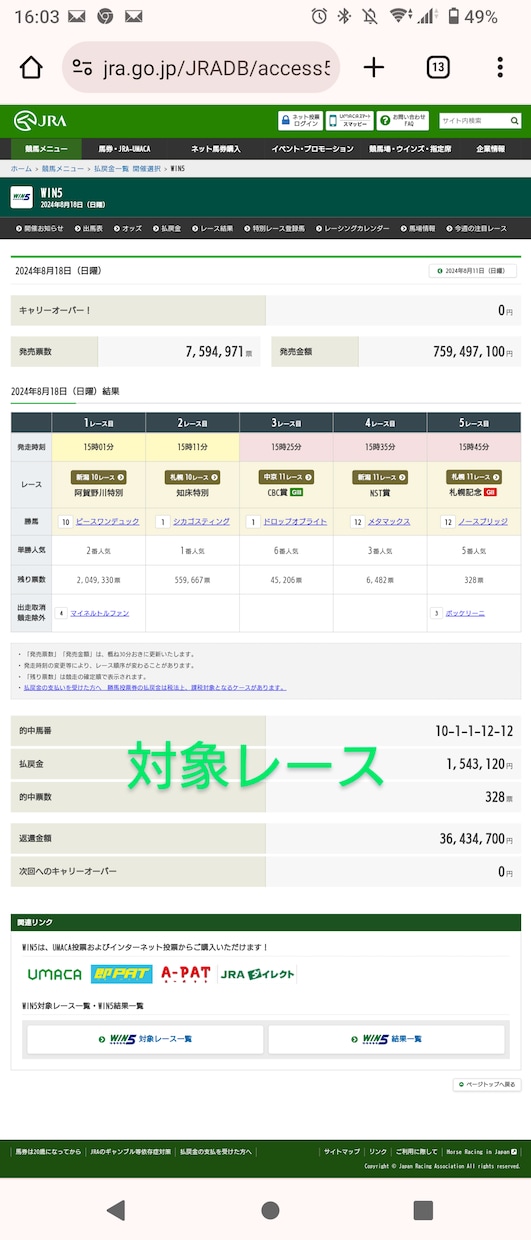Open 札幌10レース race button
The width and height of the screenshot is (531, 1240).
[192, 477]
